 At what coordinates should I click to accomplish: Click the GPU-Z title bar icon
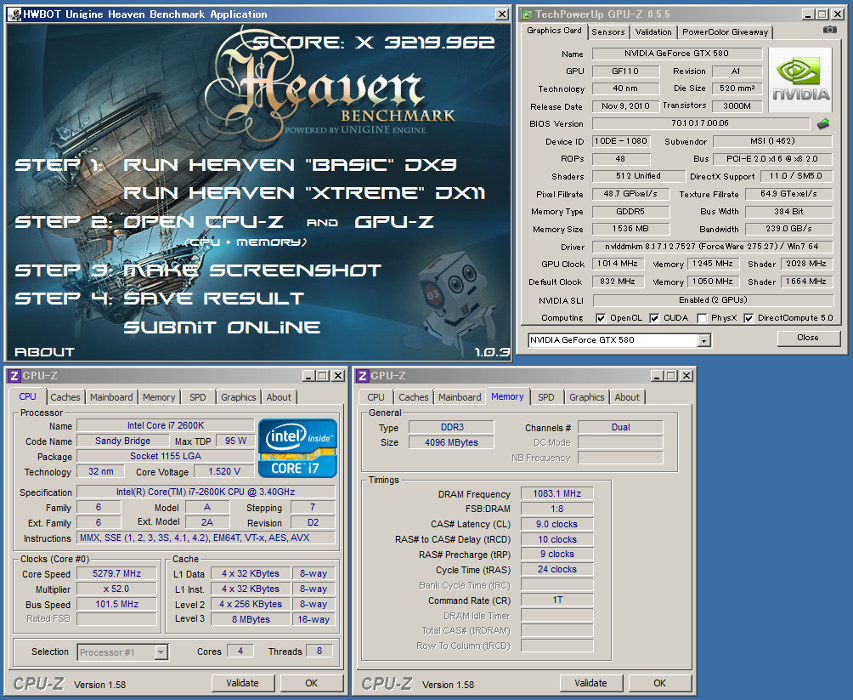click(x=527, y=14)
